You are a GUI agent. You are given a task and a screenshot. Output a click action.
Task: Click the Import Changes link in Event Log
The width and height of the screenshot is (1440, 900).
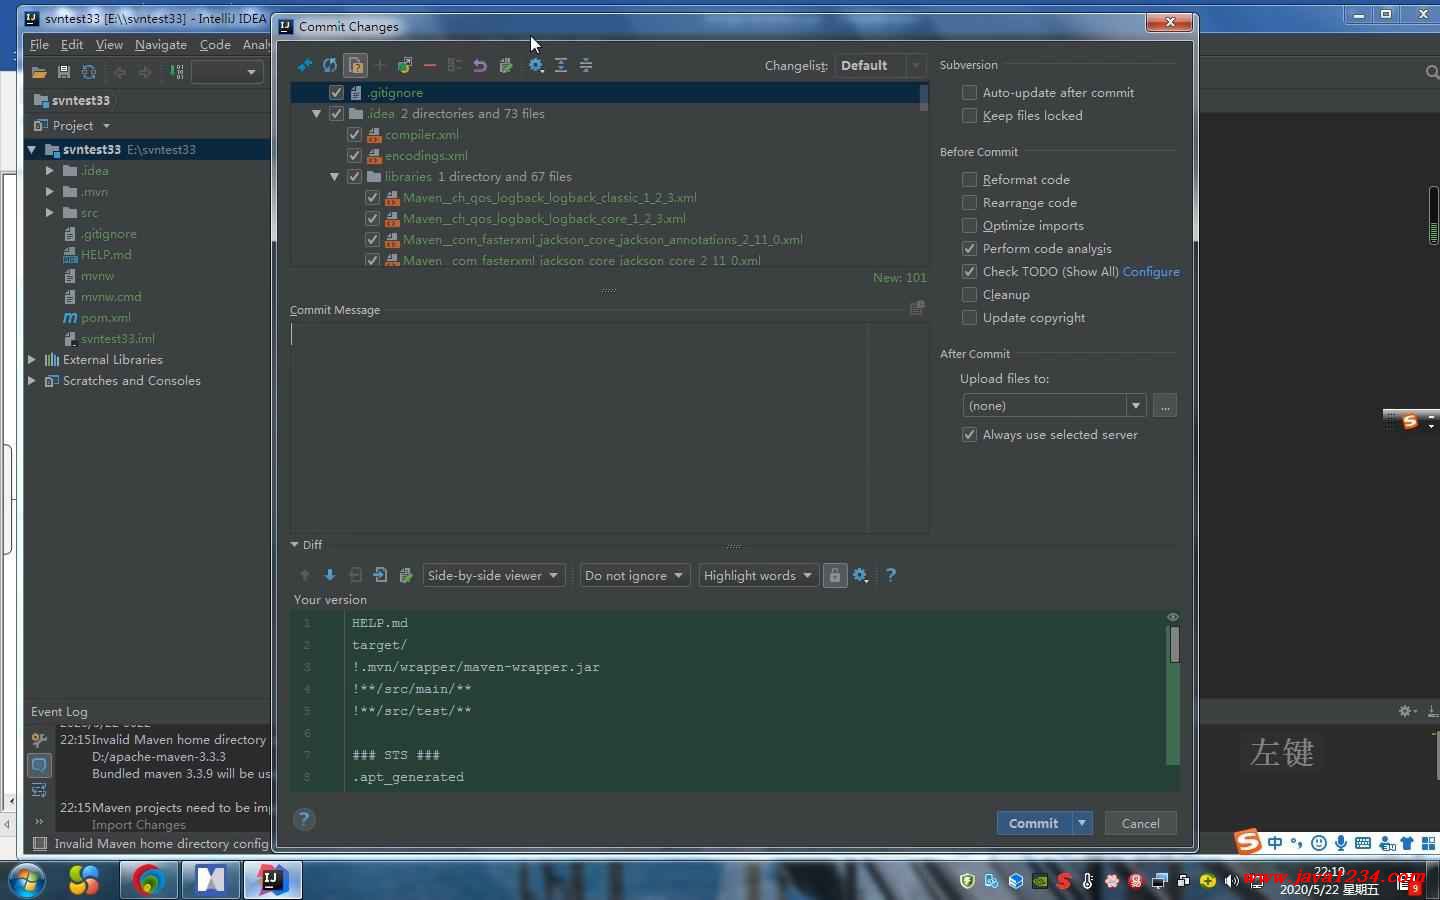point(139,825)
